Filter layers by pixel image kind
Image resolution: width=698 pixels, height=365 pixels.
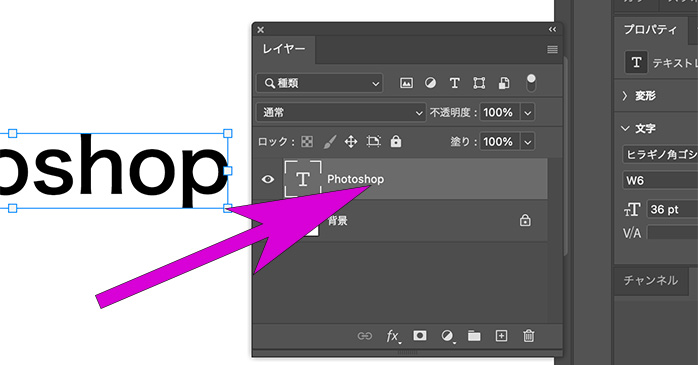[406, 83]
